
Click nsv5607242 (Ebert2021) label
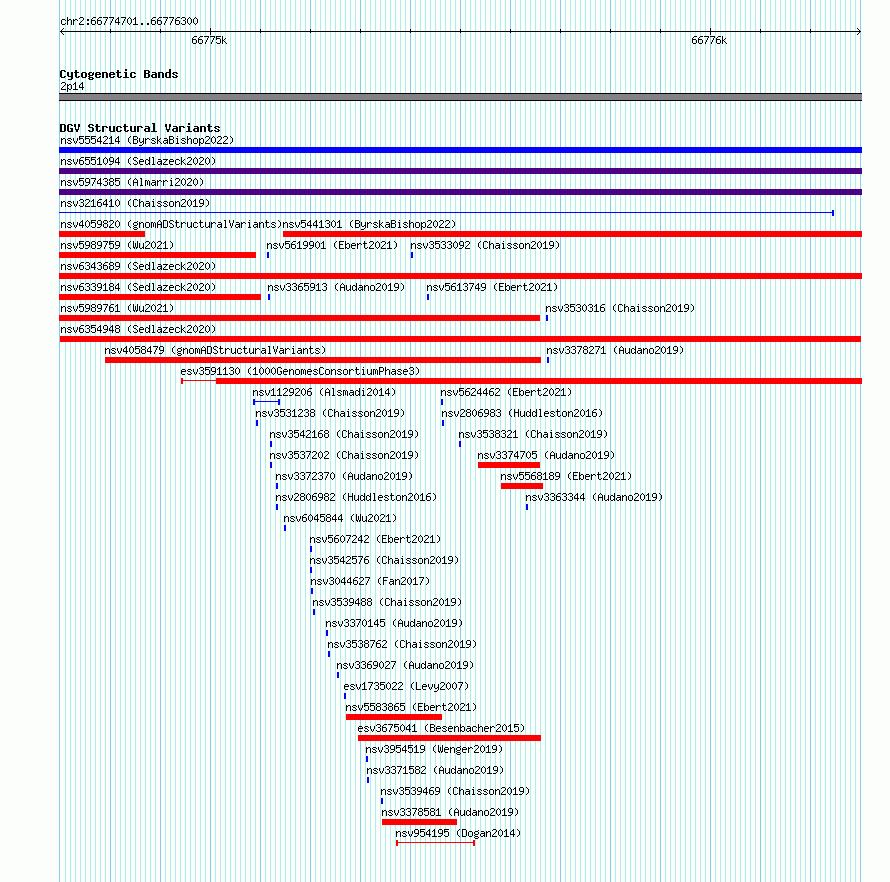click(x=375, y=539)
